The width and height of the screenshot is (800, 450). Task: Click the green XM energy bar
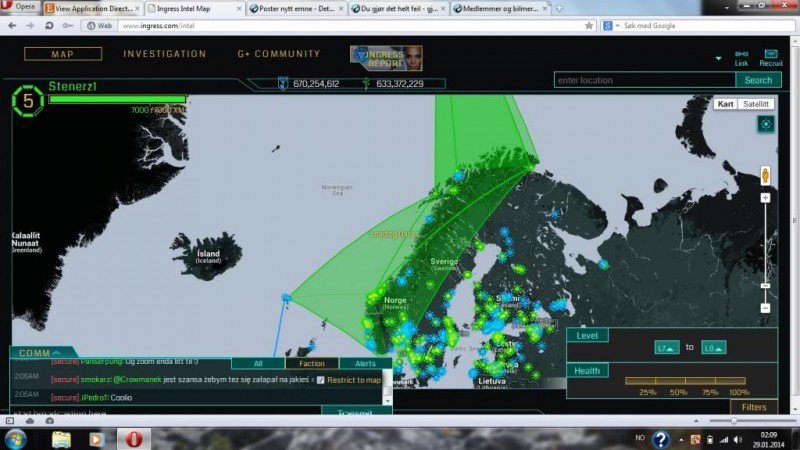pos(117,99)
